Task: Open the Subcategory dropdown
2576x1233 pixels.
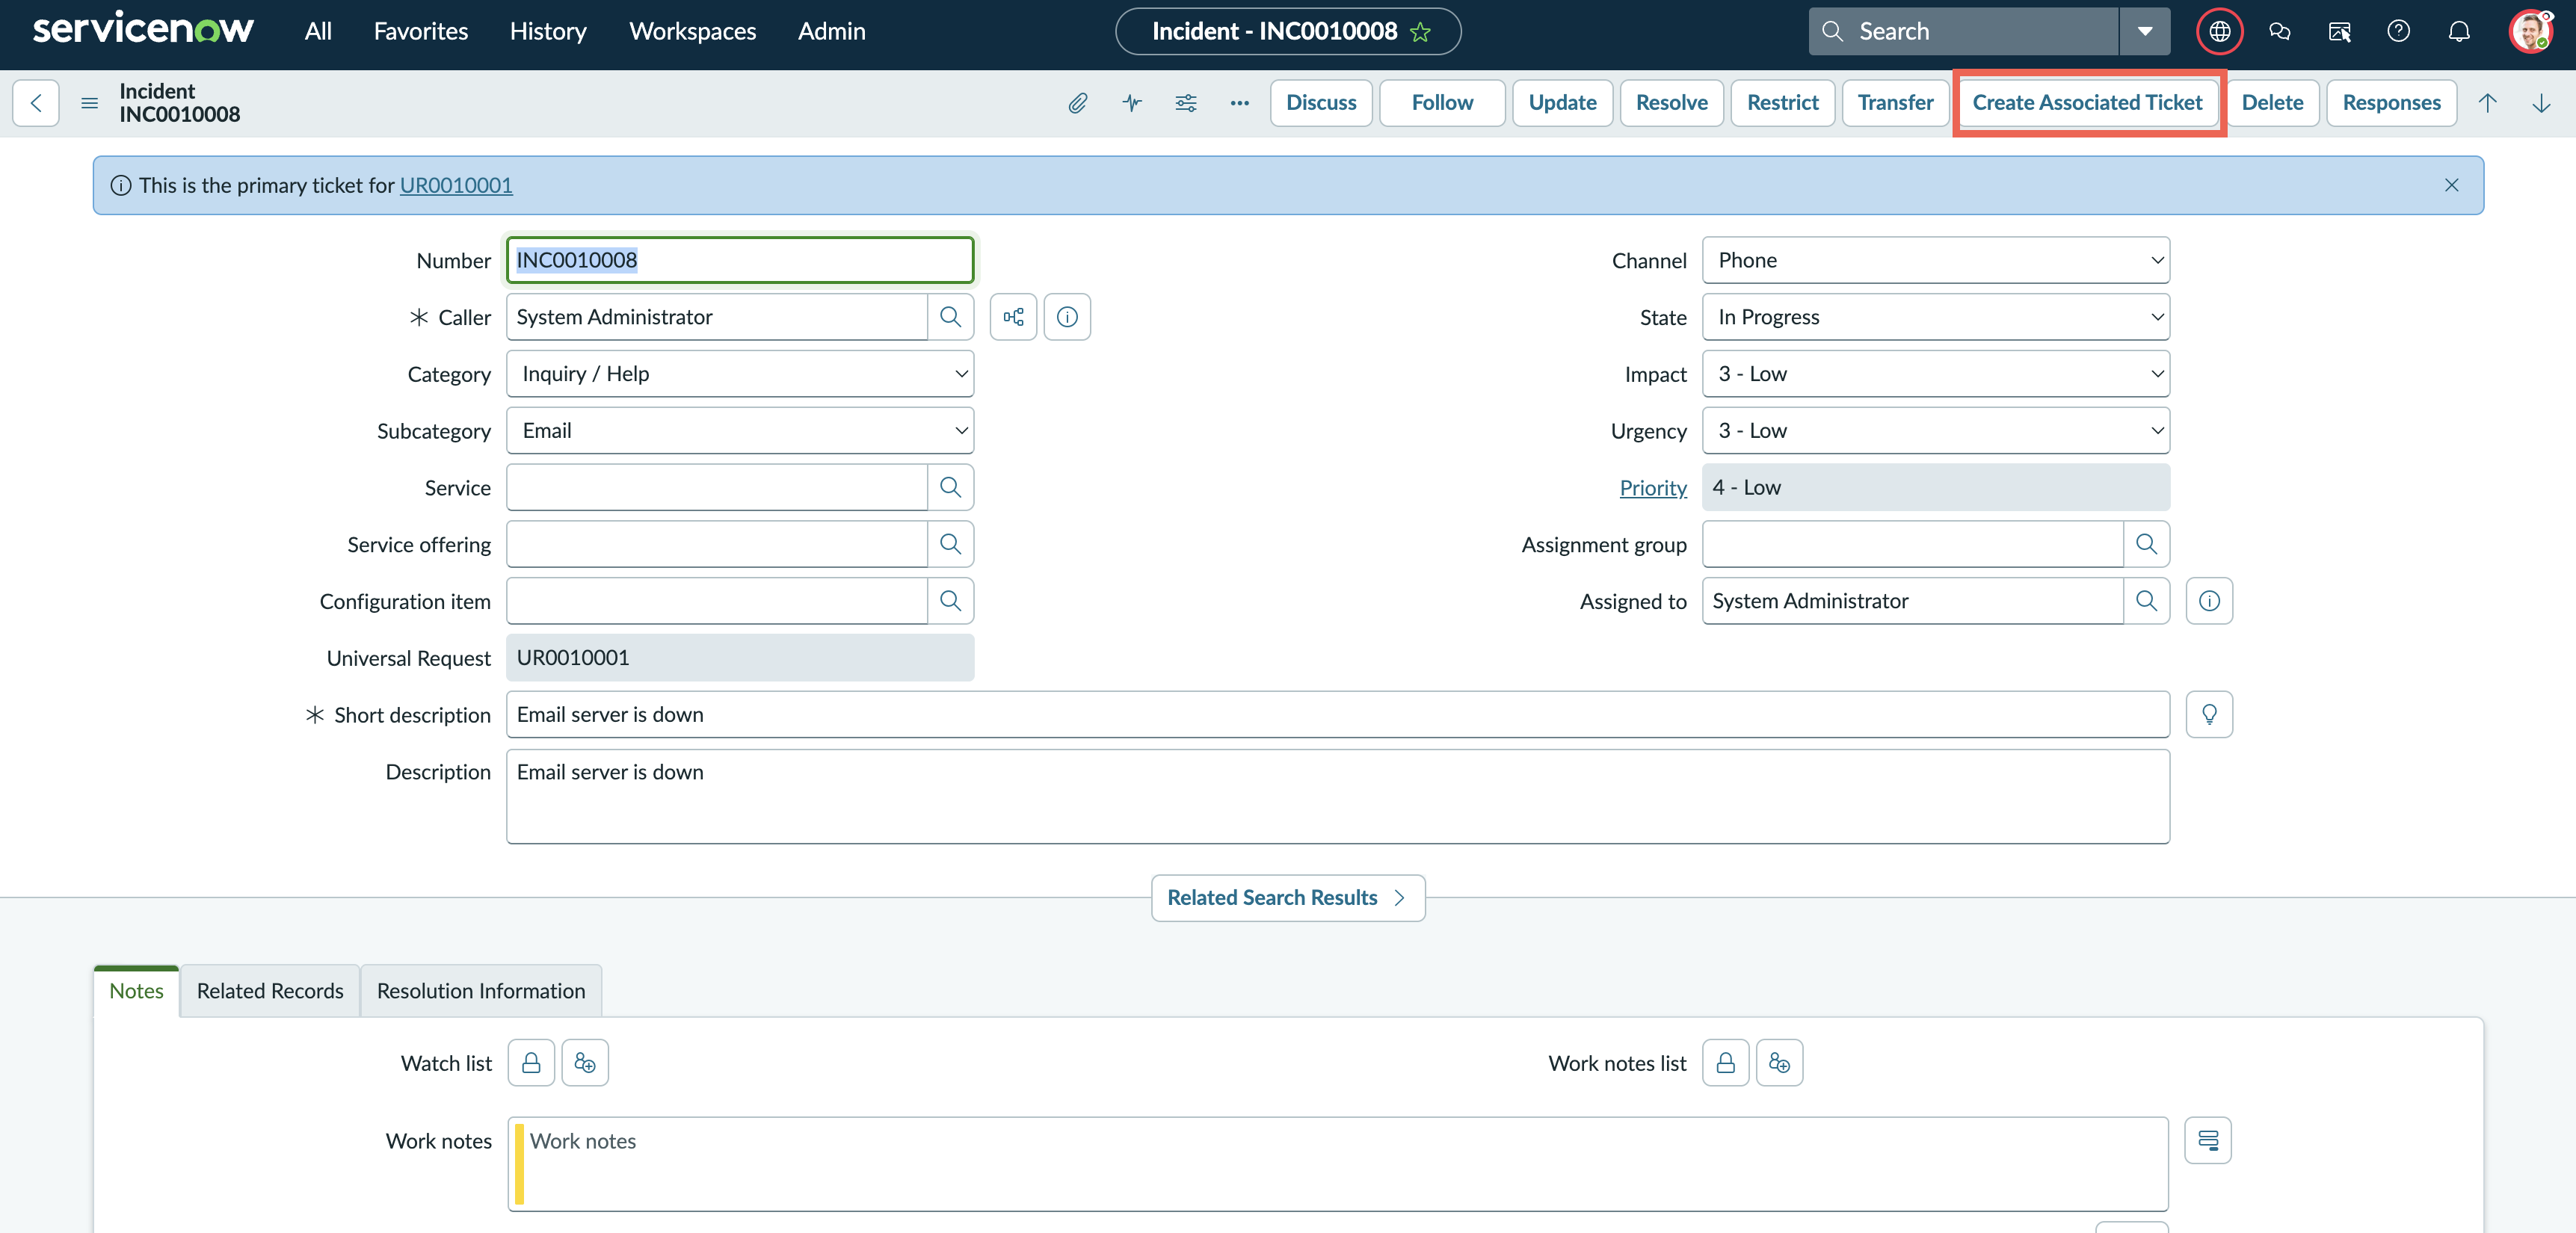Action: 740,431
